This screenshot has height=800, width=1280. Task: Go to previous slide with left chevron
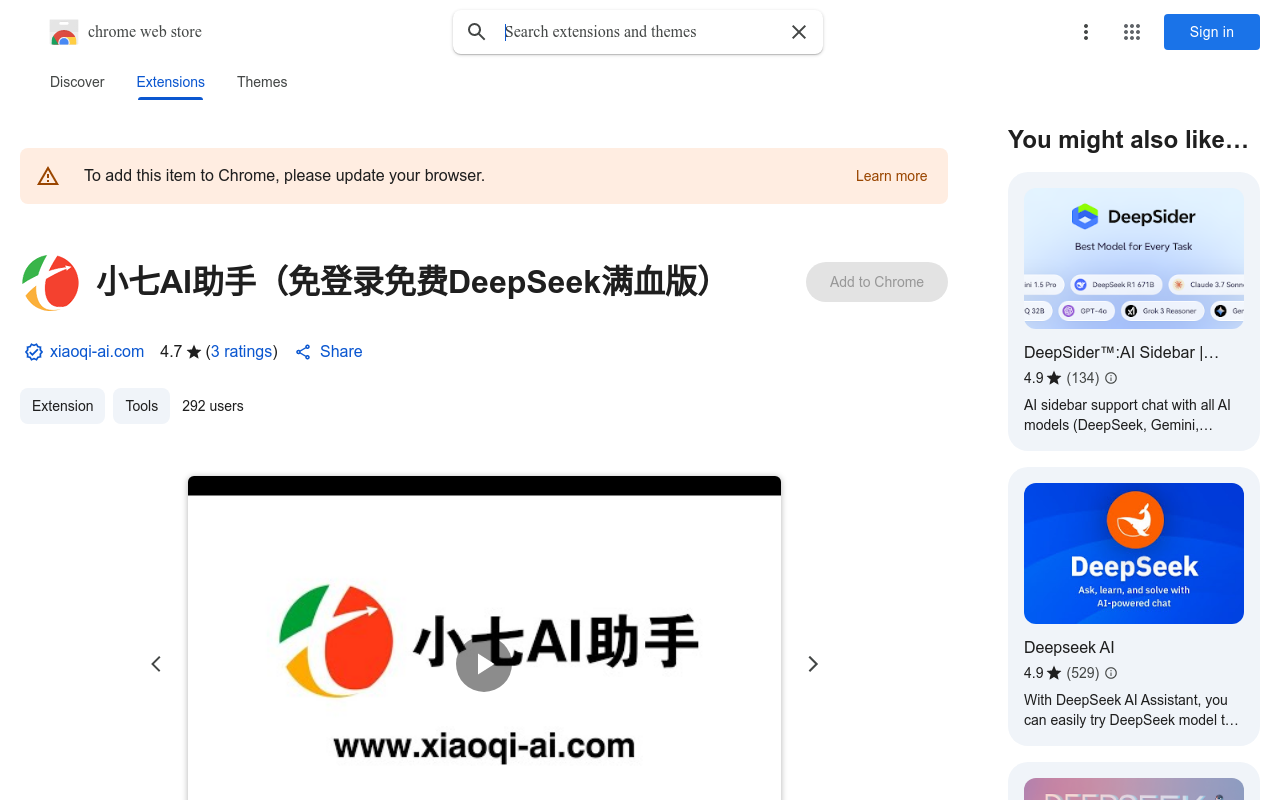(156, 664)
